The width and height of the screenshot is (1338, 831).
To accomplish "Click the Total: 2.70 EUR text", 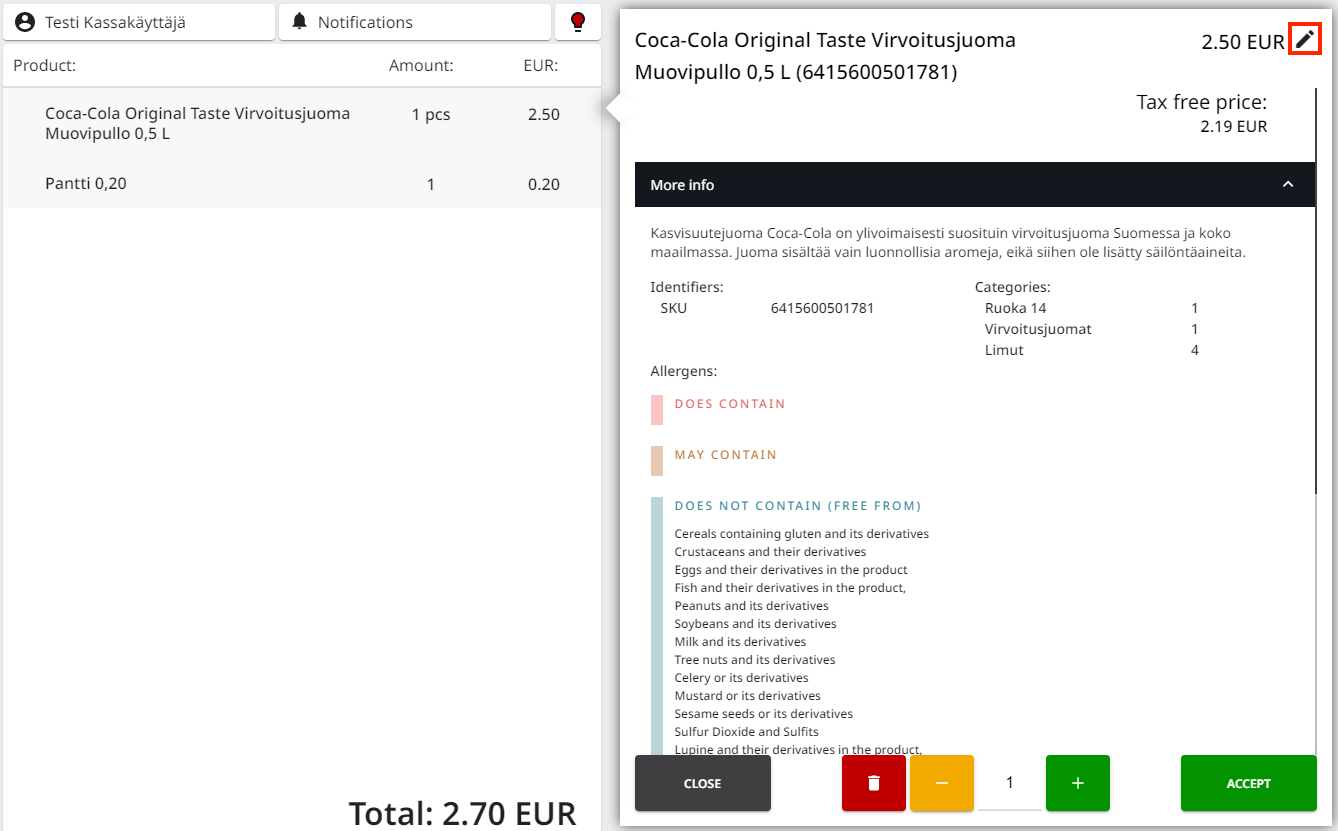I will (463, 813).
